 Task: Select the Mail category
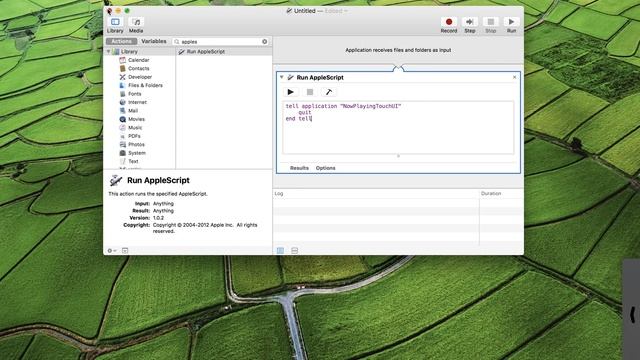click(x=133, y=111)
